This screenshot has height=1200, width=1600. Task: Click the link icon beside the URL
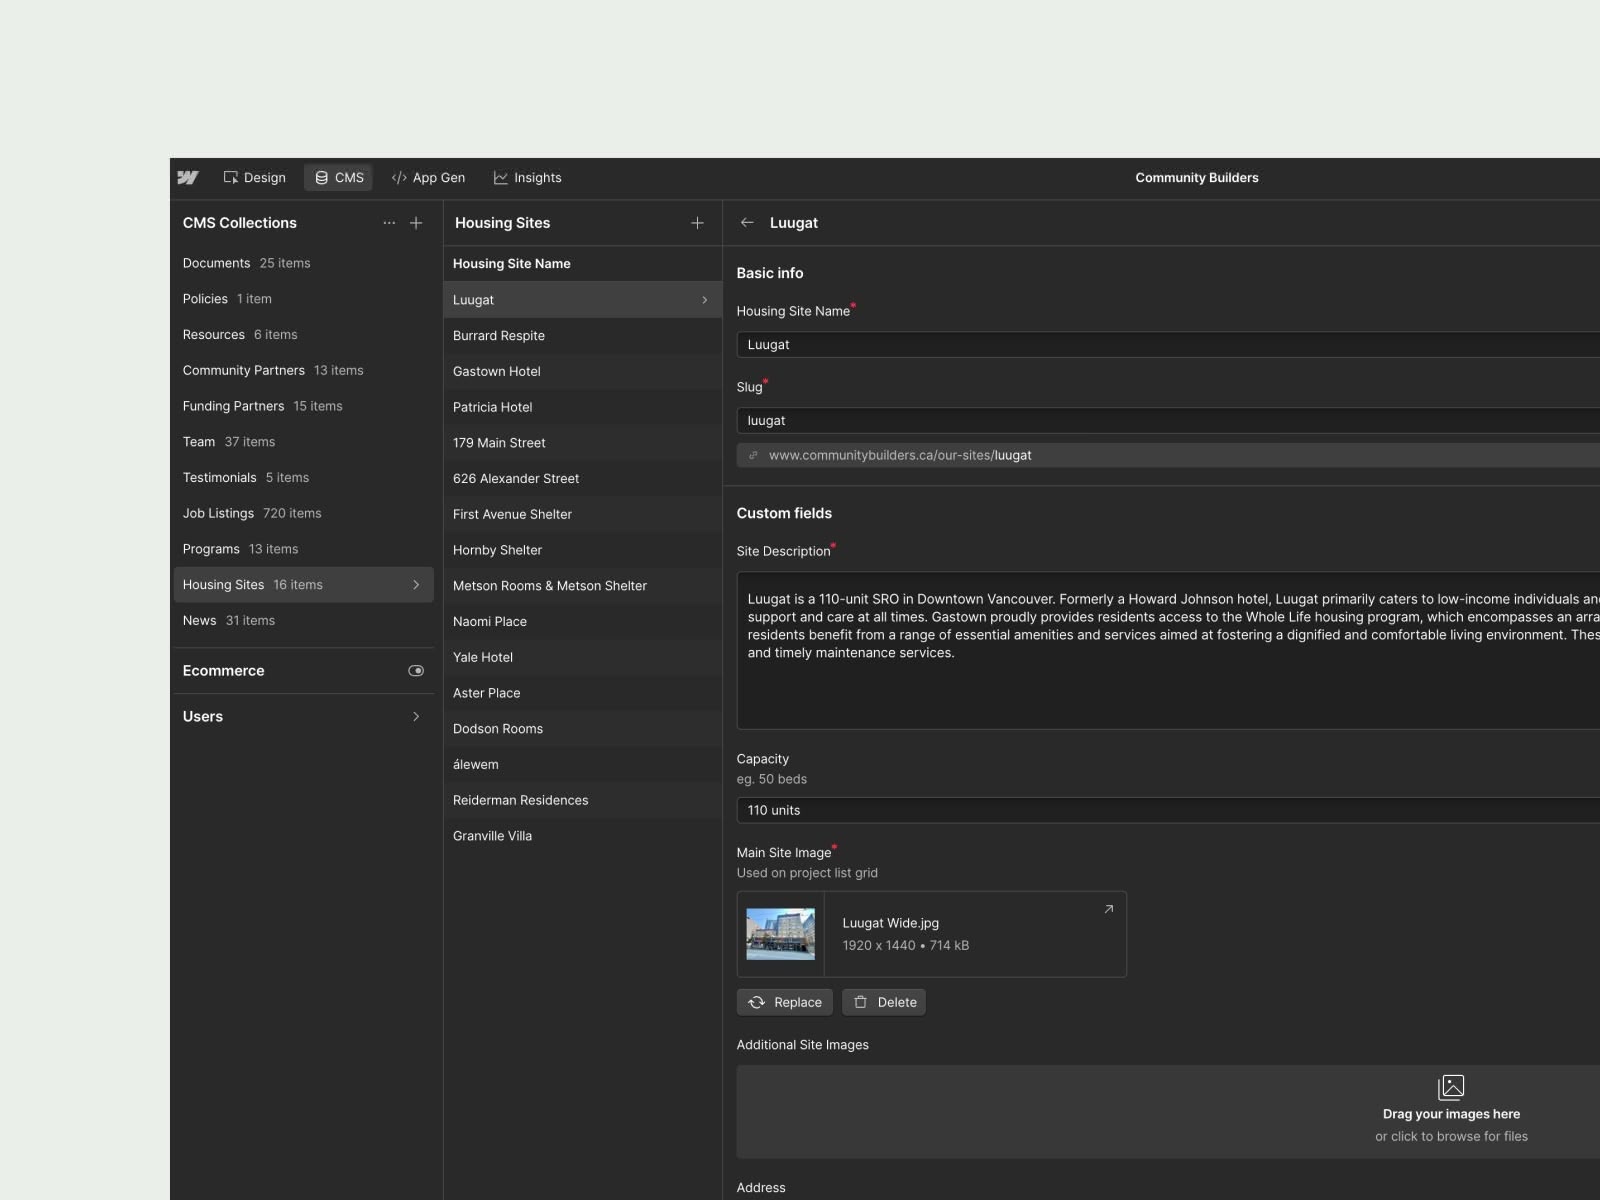(x=753, y=455)
